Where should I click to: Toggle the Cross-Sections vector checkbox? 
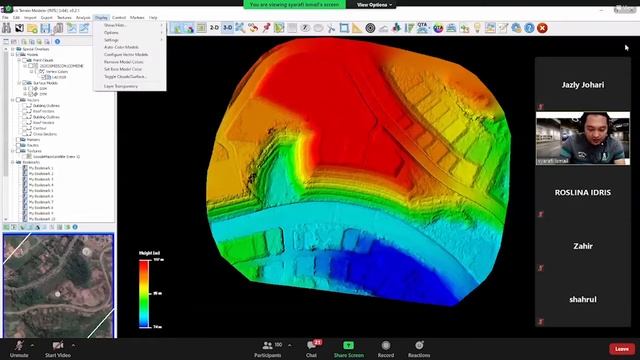[x=24, y=134]
